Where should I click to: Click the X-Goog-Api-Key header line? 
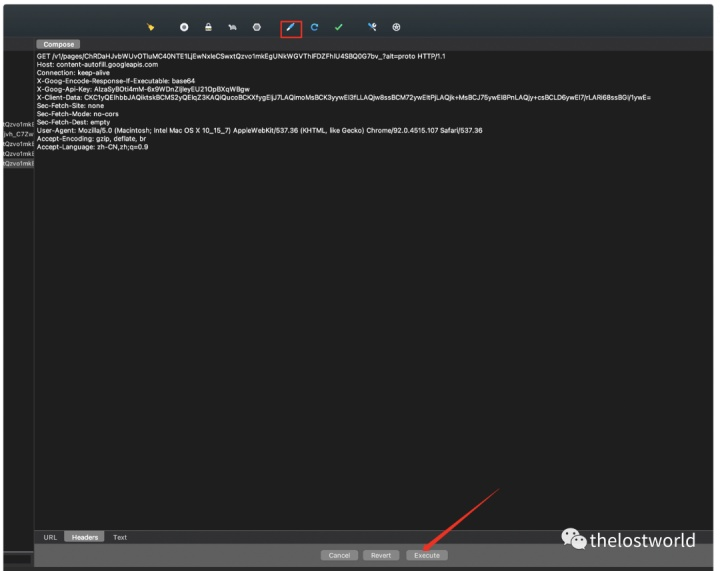[143, 89]
